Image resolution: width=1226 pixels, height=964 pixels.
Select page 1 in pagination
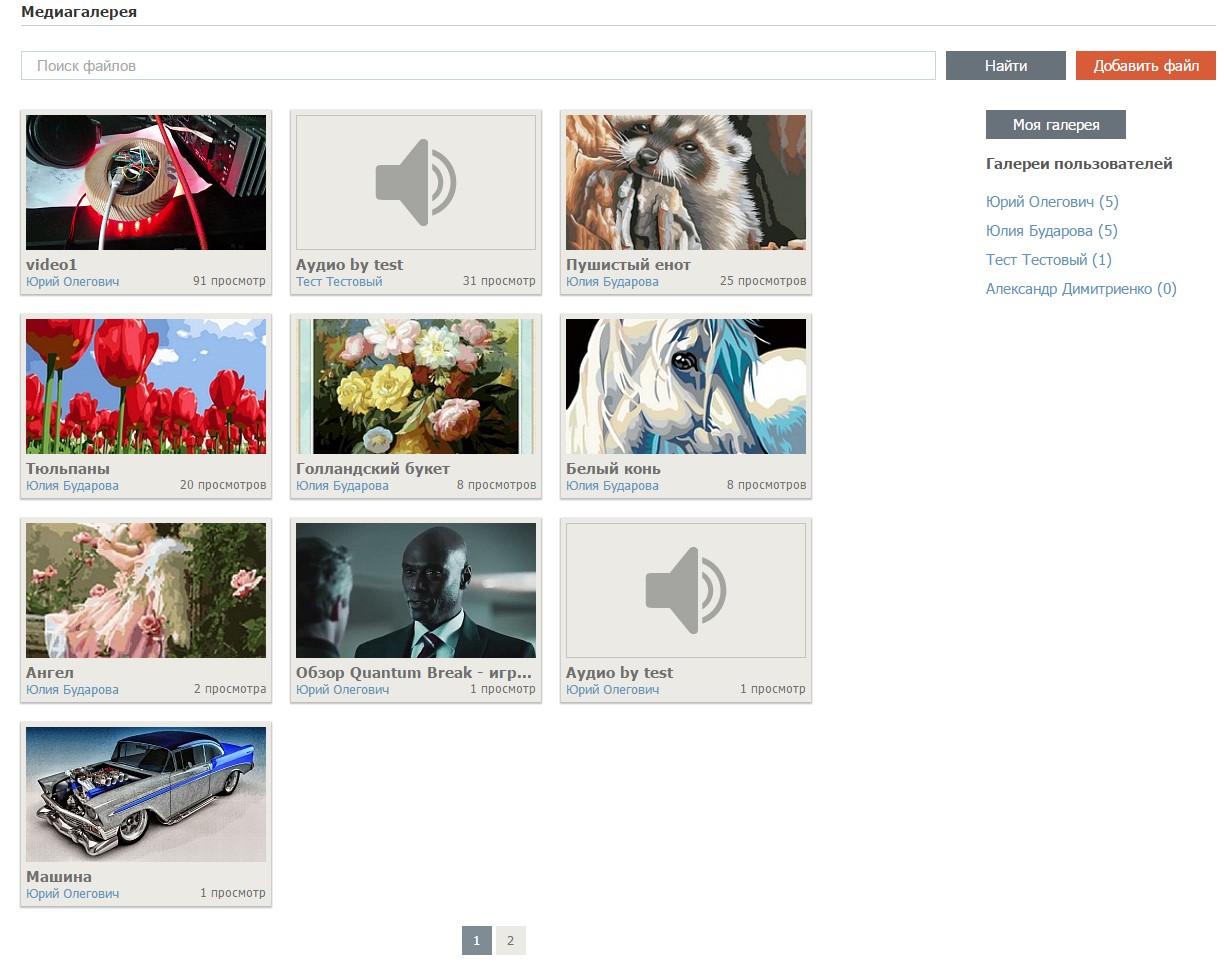(x=476, y=941)
